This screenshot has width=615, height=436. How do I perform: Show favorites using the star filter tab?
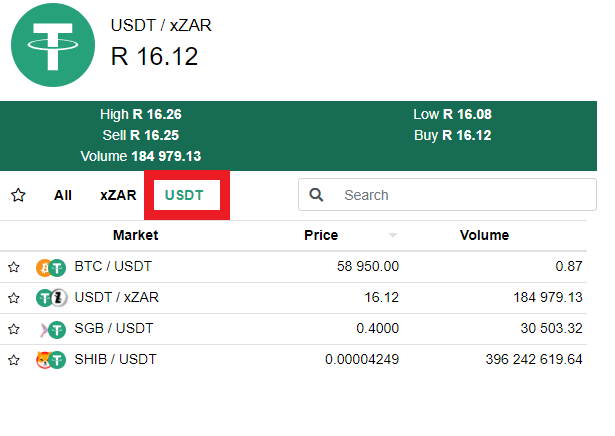pyautogui.click(x=18, y=195)
